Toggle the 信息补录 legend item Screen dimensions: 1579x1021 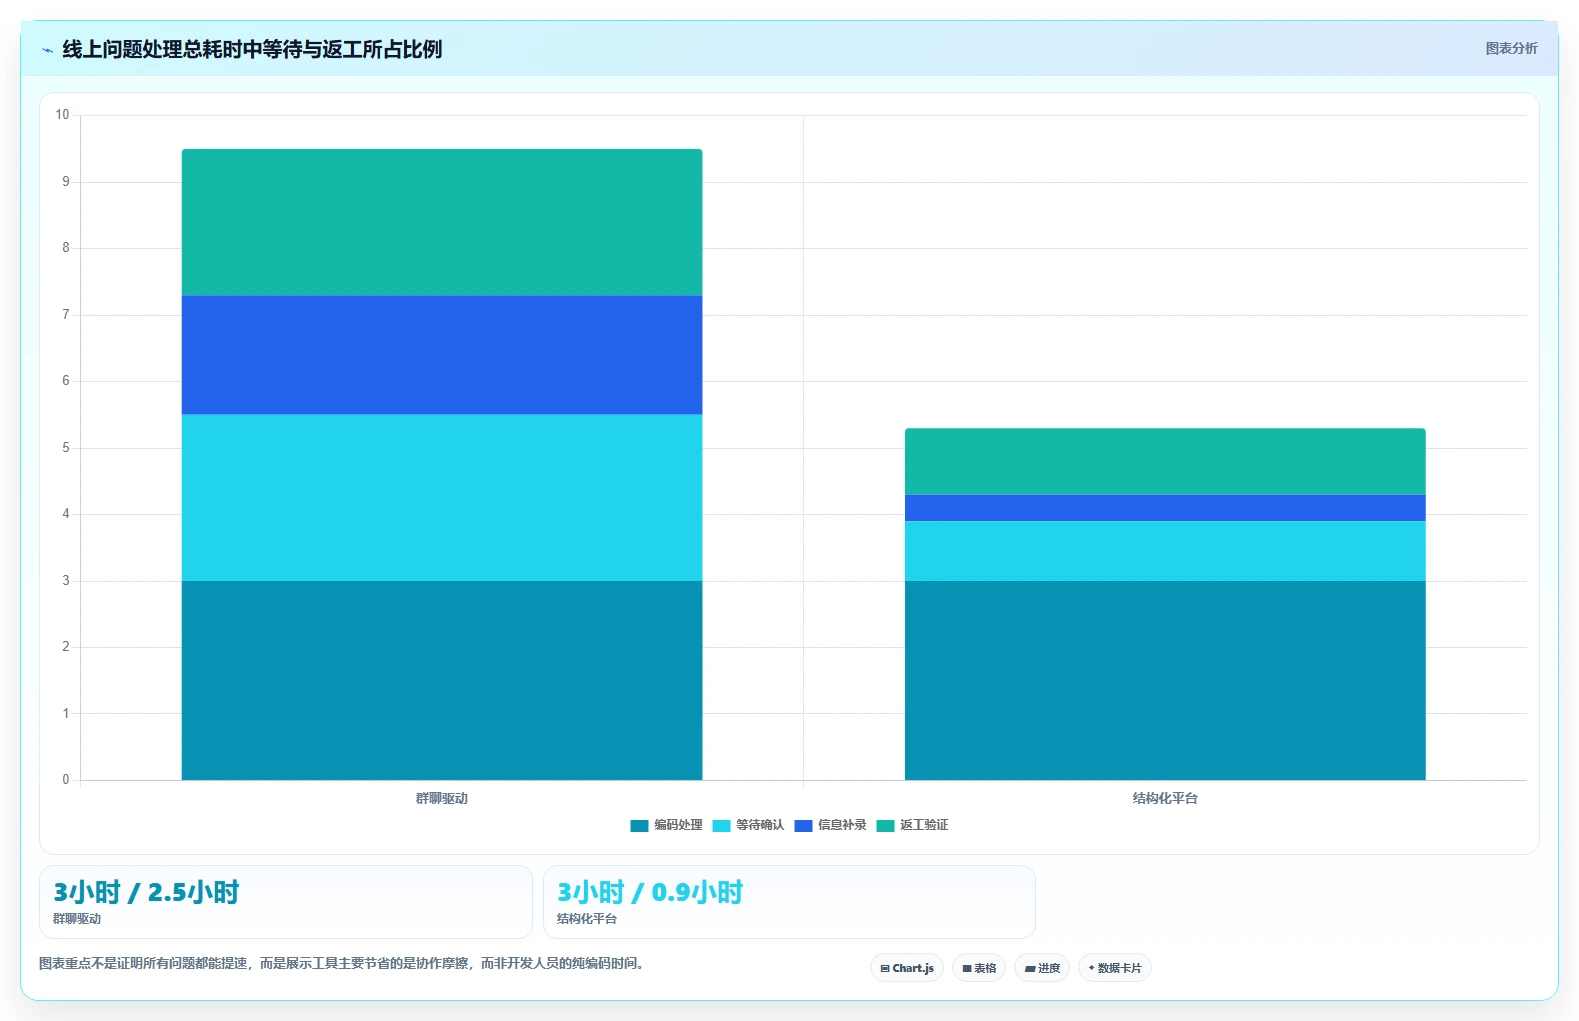830,825
